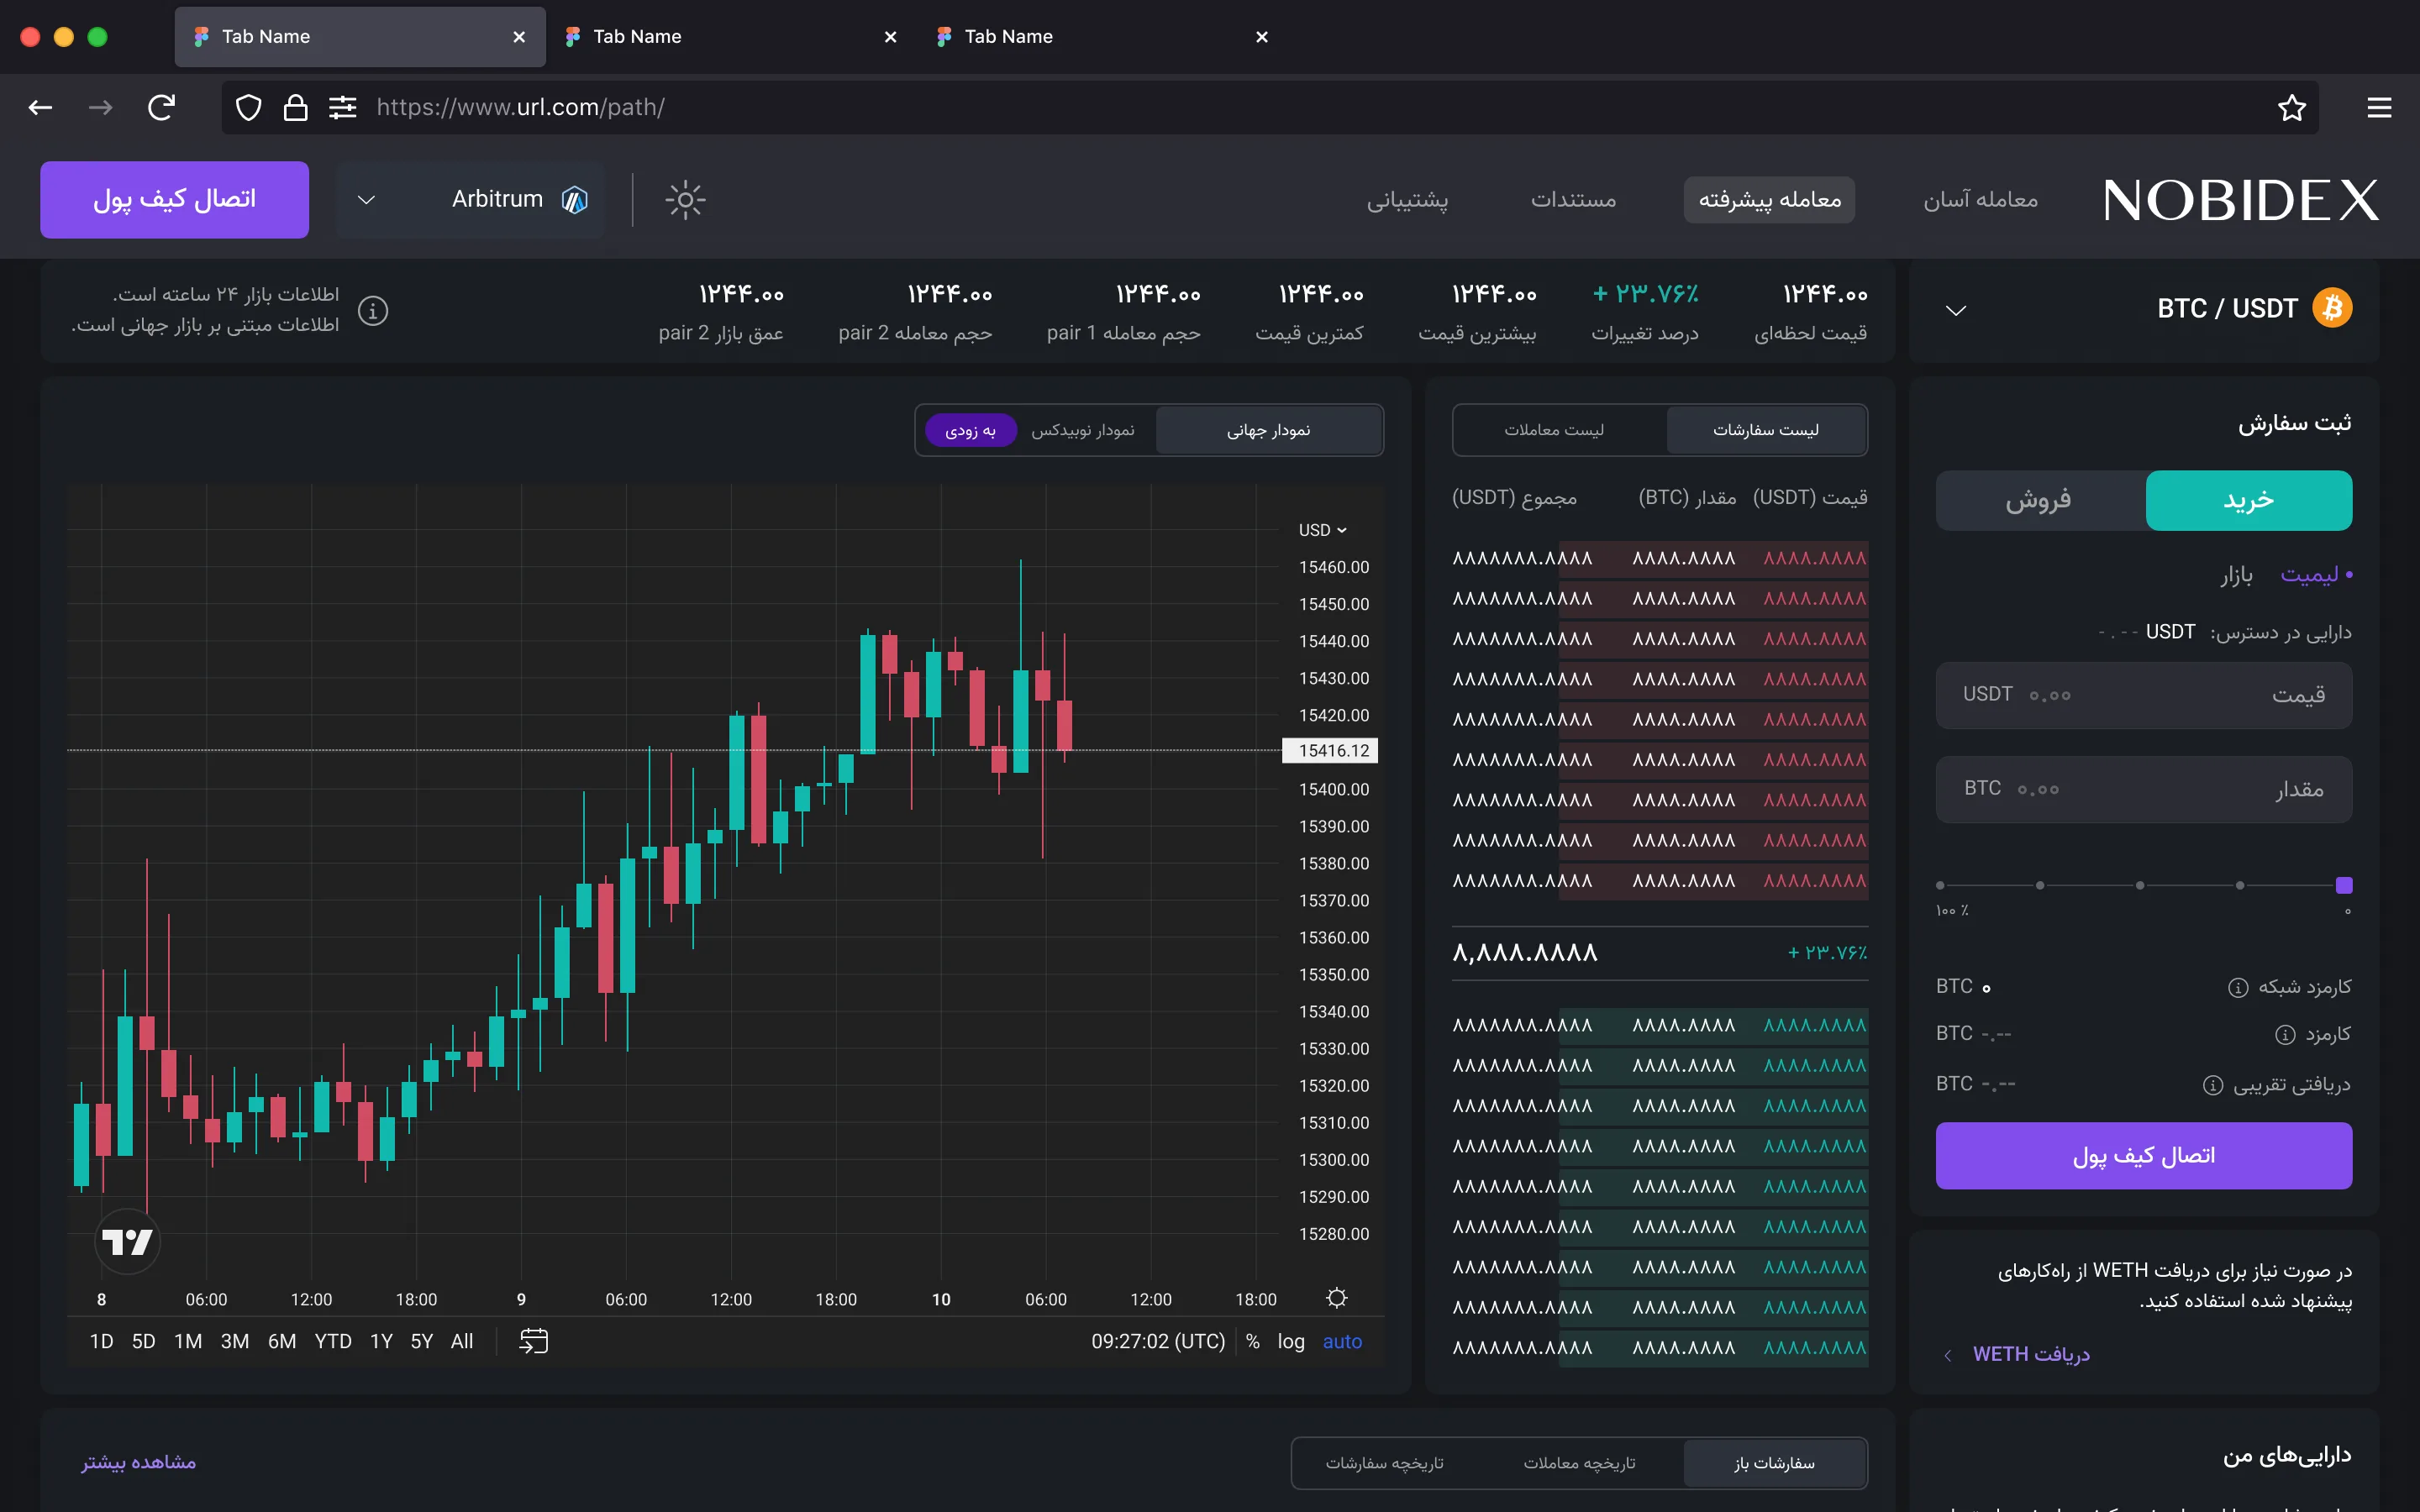Open the chart timezone 09:27:02 (UTC) menu

1158,1341
